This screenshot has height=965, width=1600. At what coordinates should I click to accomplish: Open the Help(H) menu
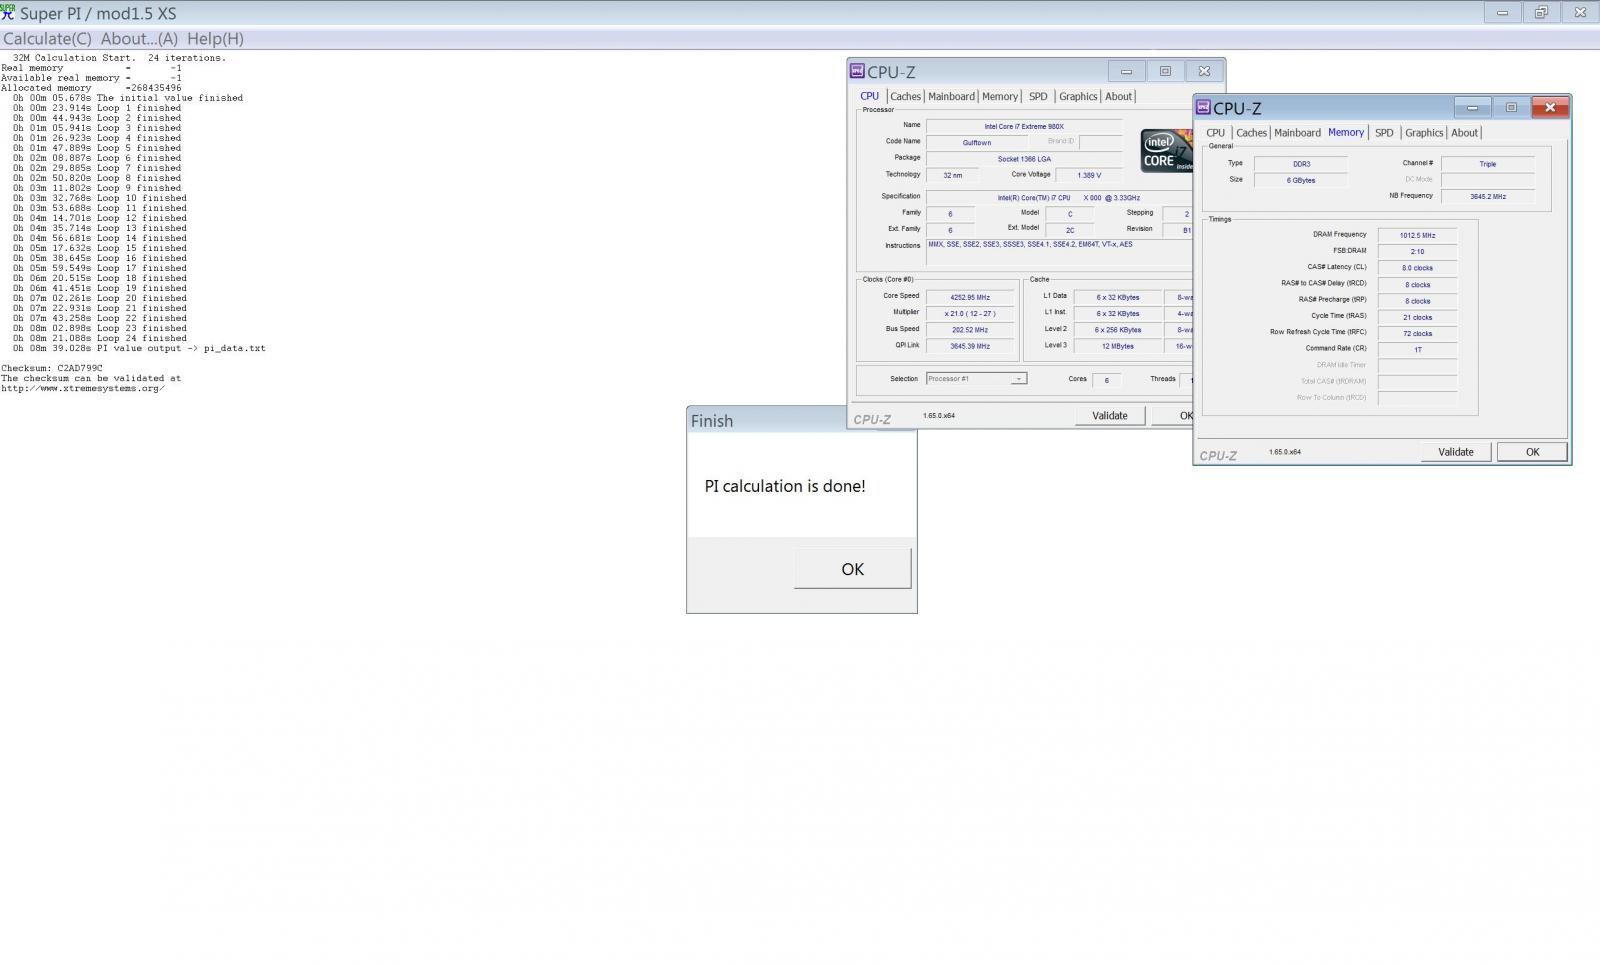tap(215, 38)
